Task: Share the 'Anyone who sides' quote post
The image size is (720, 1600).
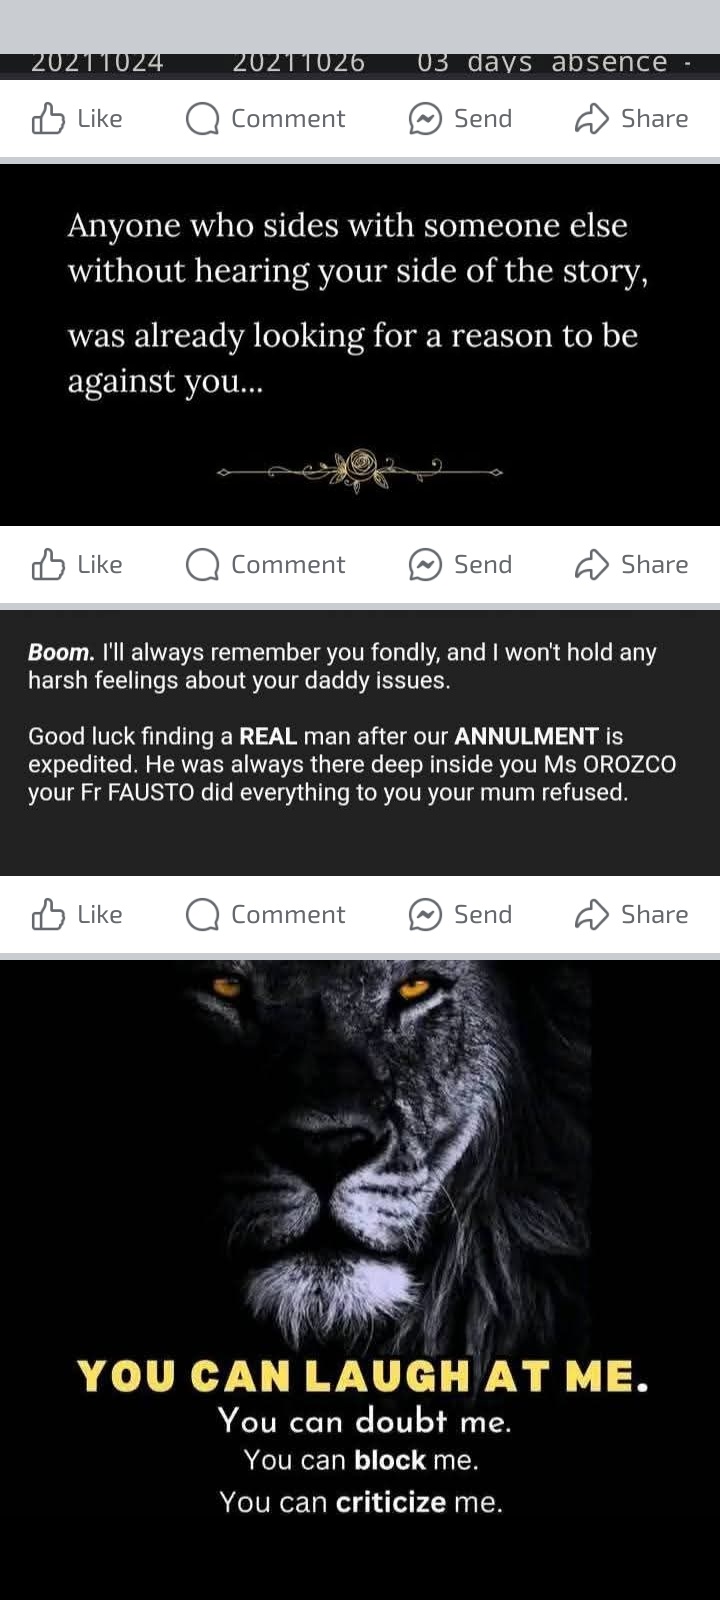Action: click(x=631, y=565)
